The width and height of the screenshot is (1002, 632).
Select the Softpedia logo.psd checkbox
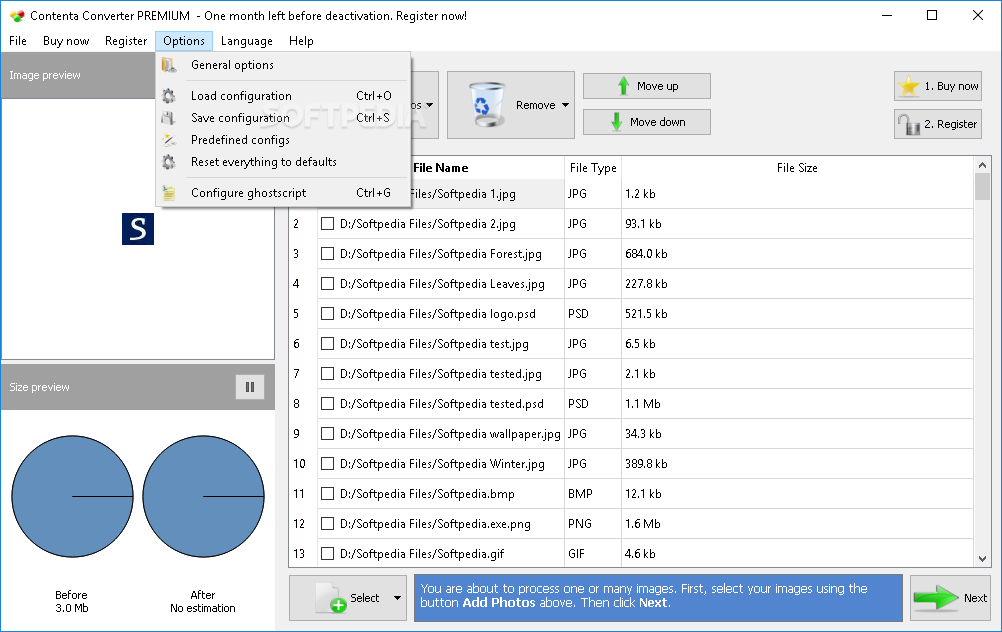(x=327, y=314)
